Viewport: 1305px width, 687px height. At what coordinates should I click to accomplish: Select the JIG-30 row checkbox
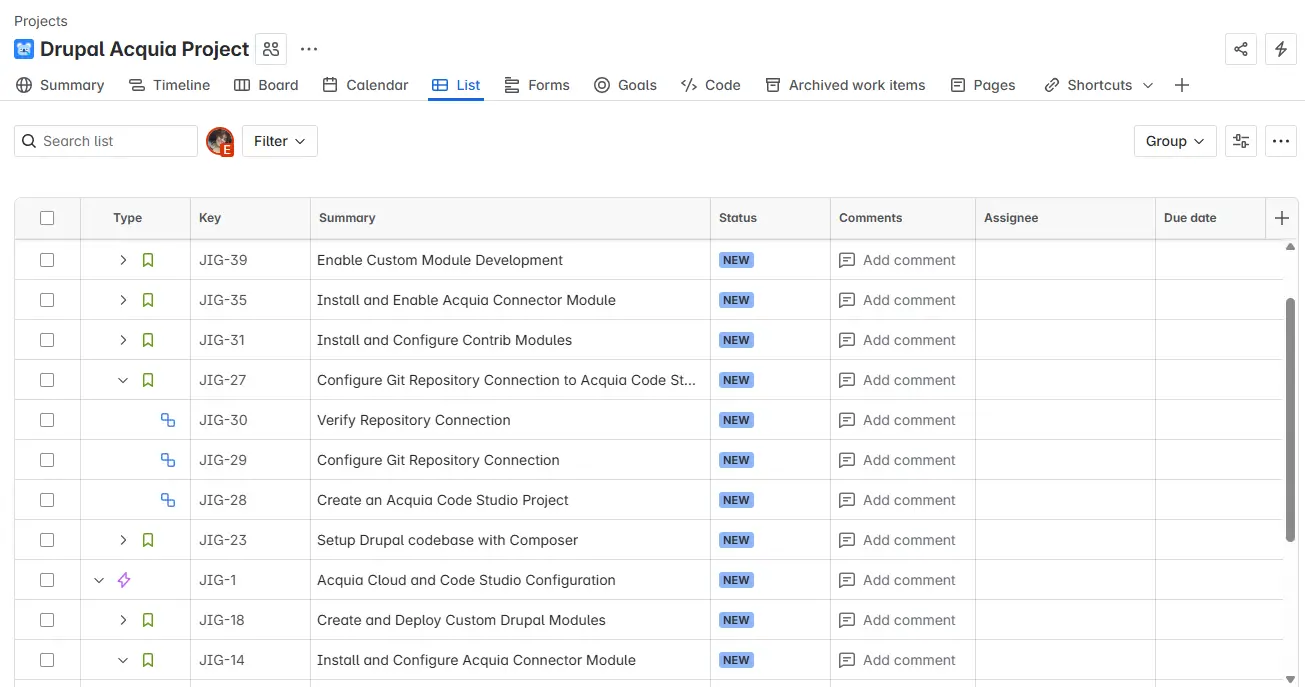point(47,420)
